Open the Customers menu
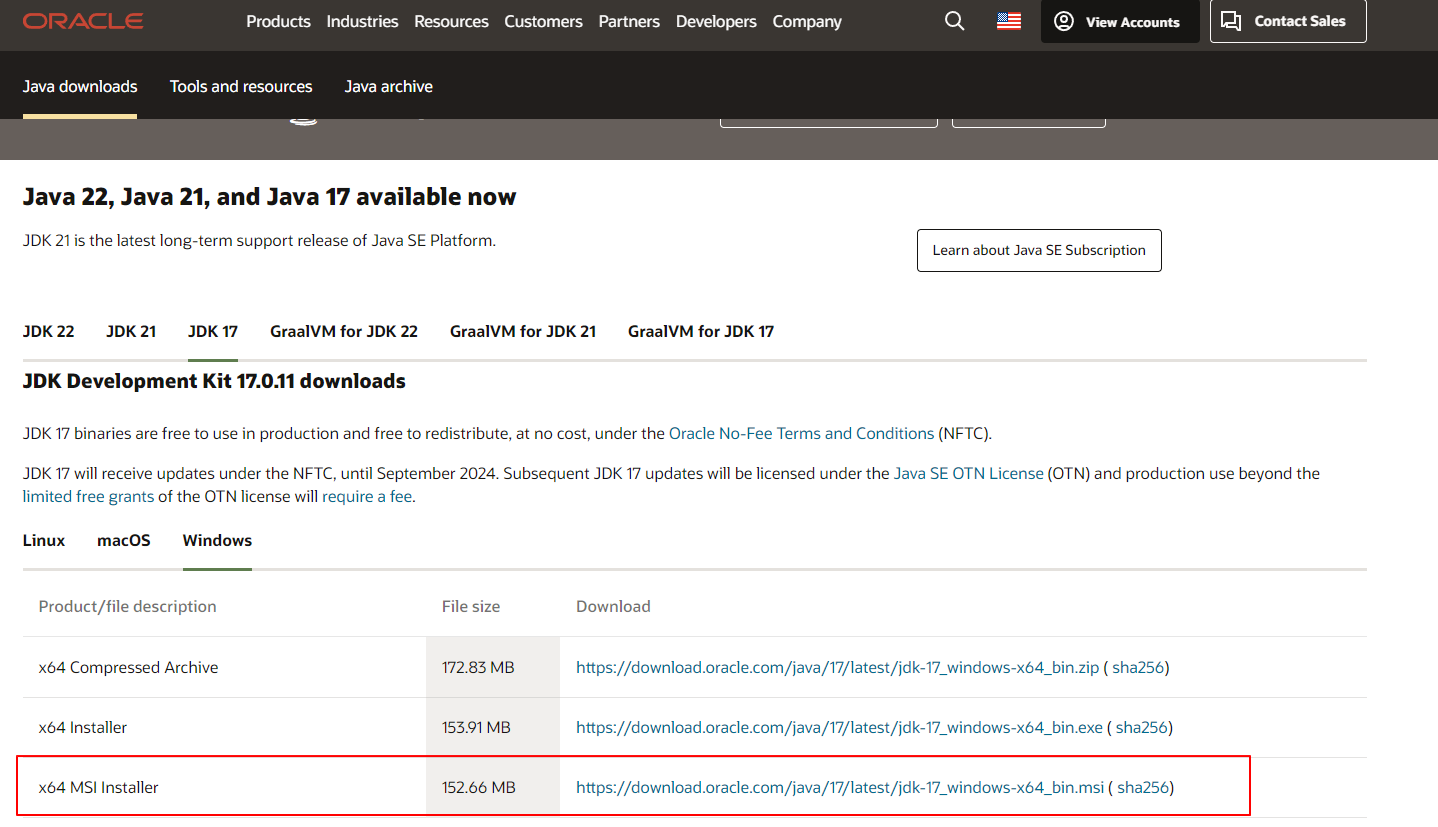Viewport: 1438px width, 827px height. click(x=543, y=21)
